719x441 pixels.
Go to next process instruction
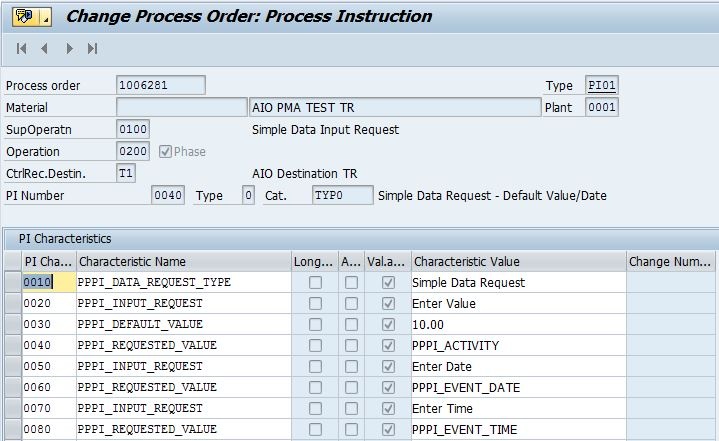[69, 49]
